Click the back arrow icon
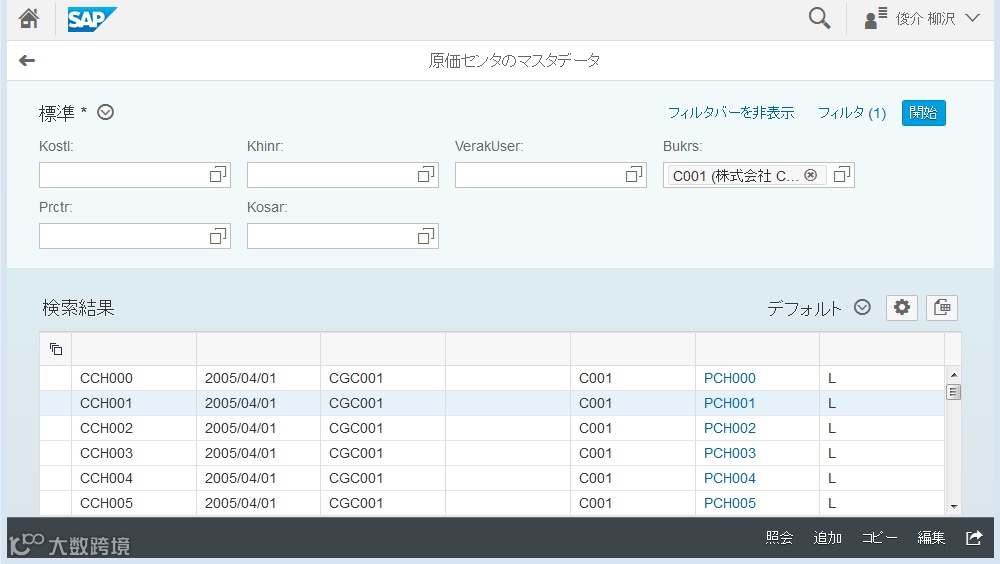 27,61
